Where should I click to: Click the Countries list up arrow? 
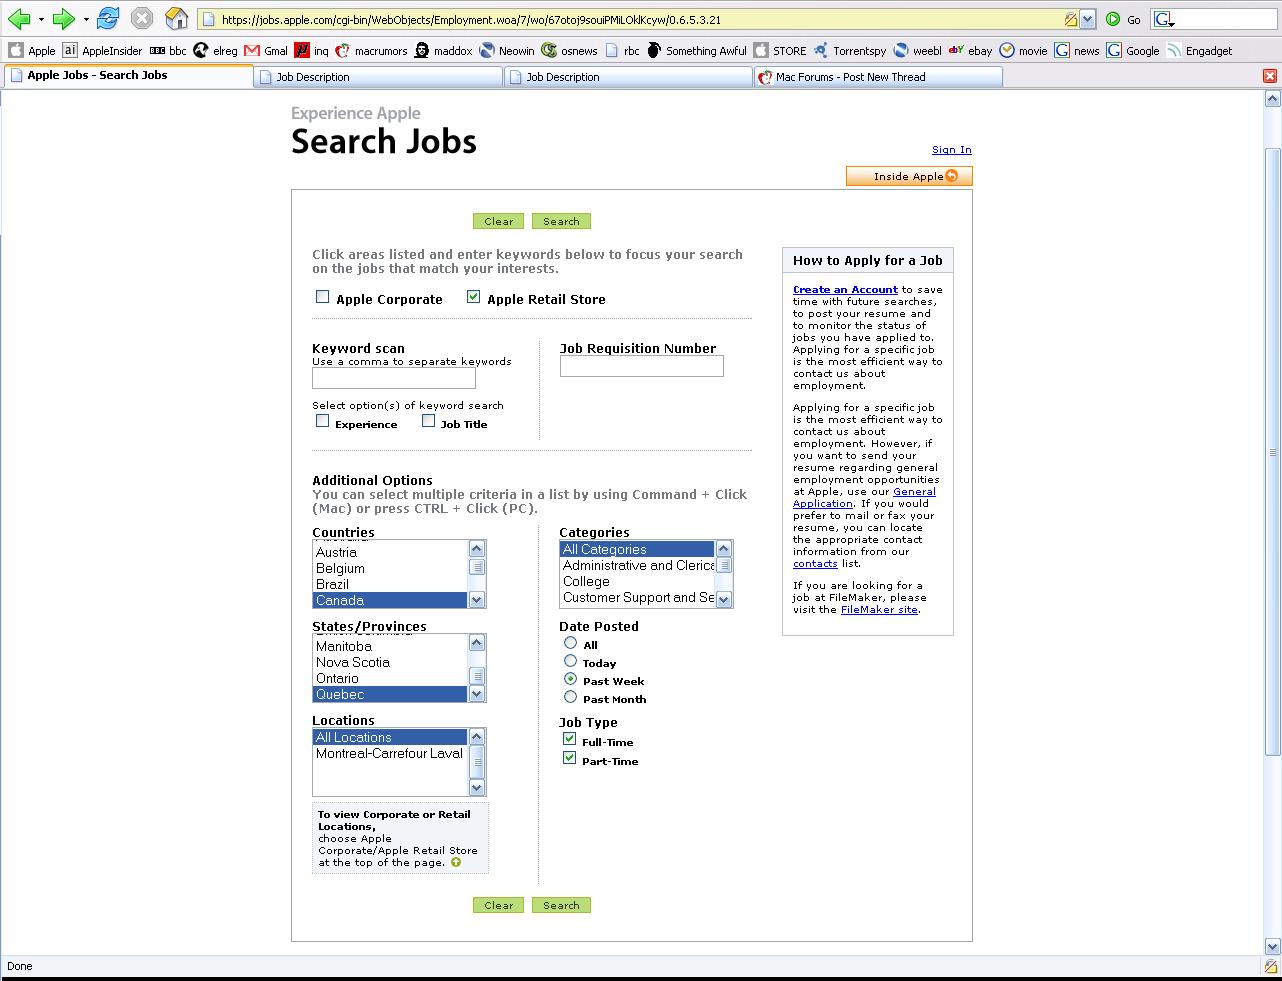coord(477,549)
